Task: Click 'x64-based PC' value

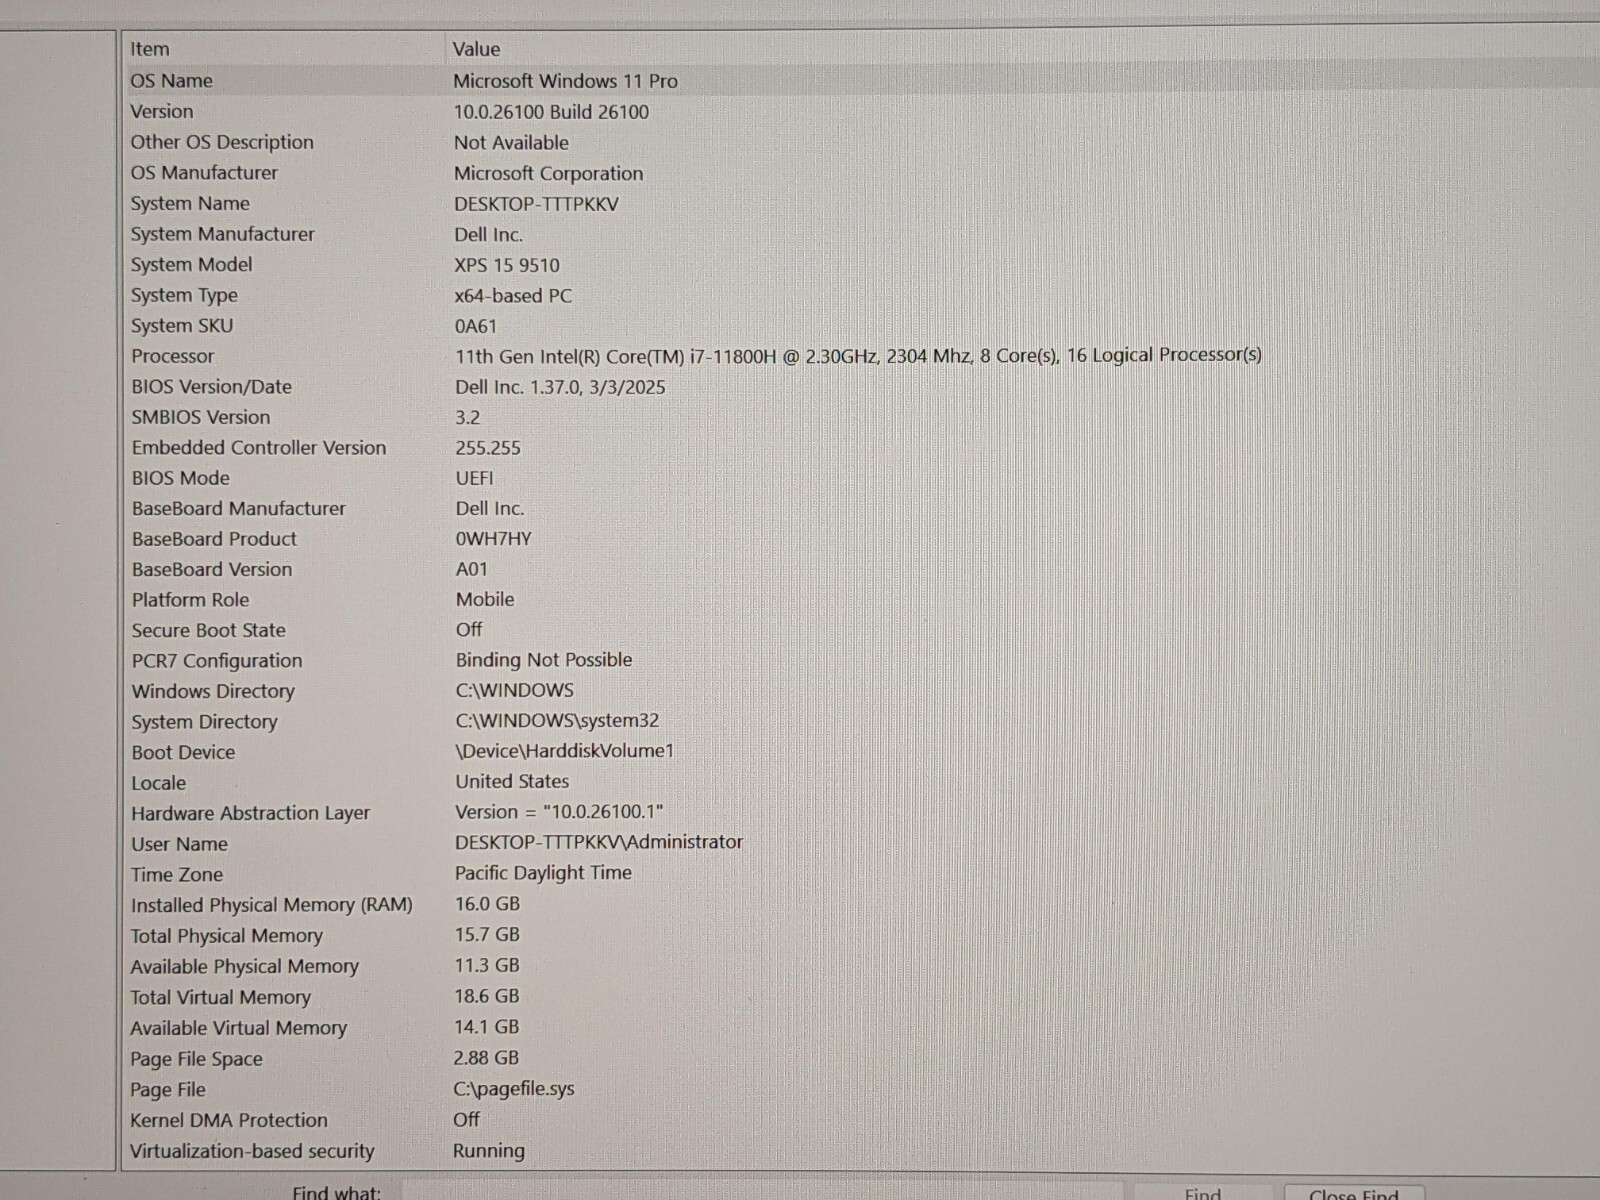Action: tap(513, 296)
